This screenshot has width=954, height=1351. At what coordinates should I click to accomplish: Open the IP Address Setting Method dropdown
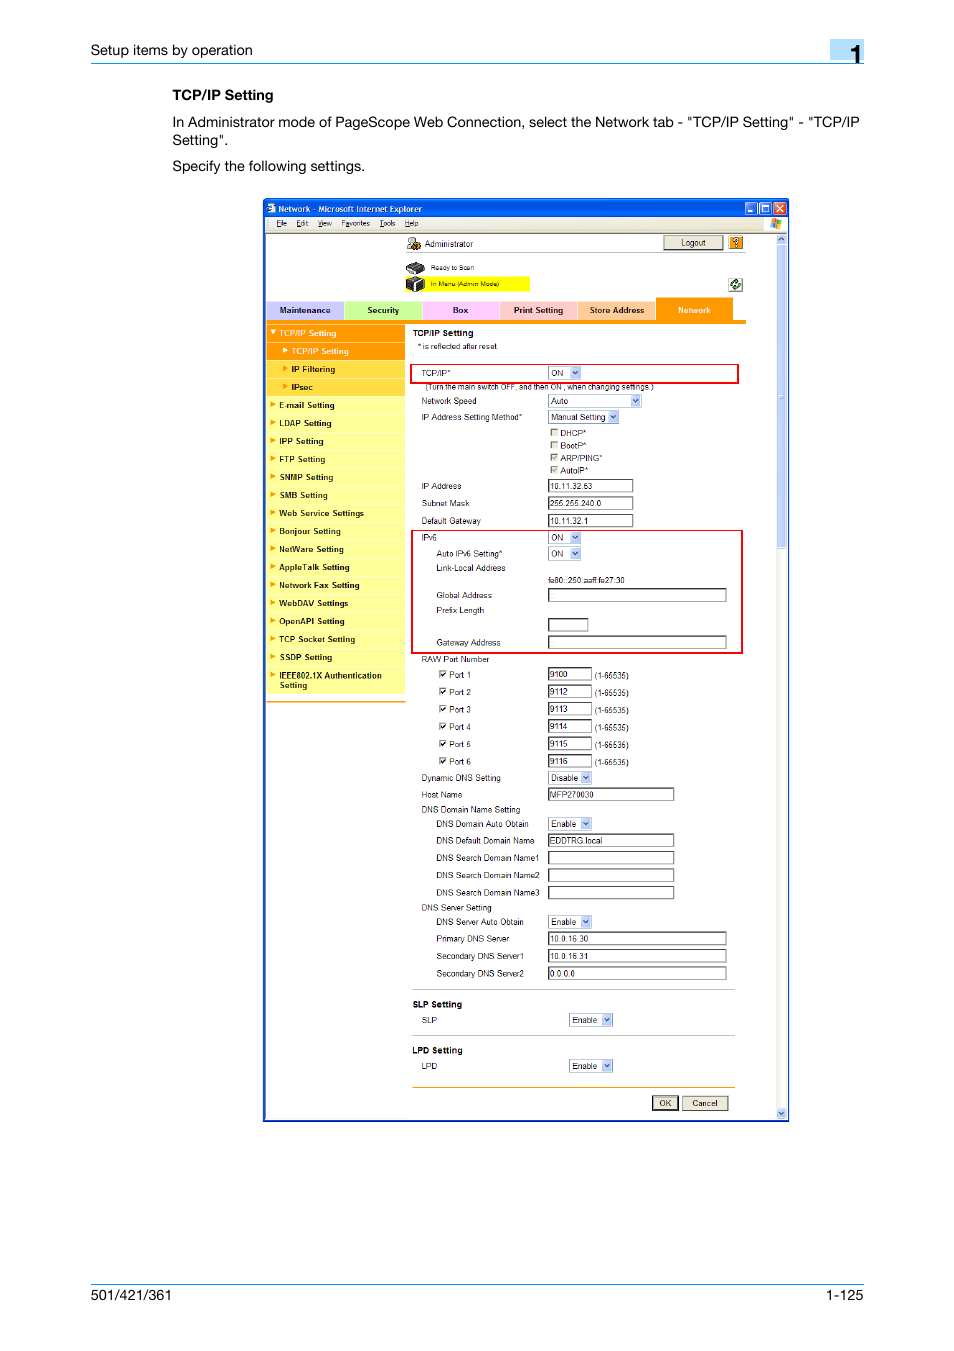(x=584, y=417)
